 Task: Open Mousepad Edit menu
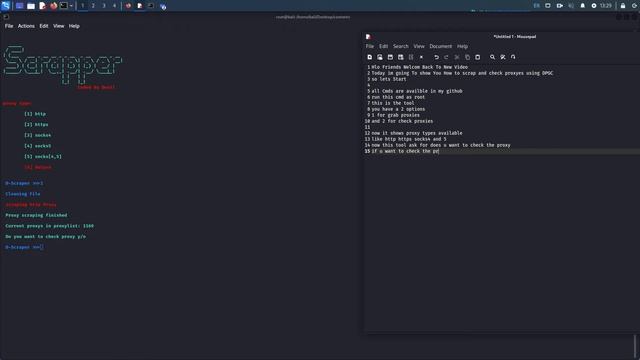pyautogui.click(x=383, y=46)
